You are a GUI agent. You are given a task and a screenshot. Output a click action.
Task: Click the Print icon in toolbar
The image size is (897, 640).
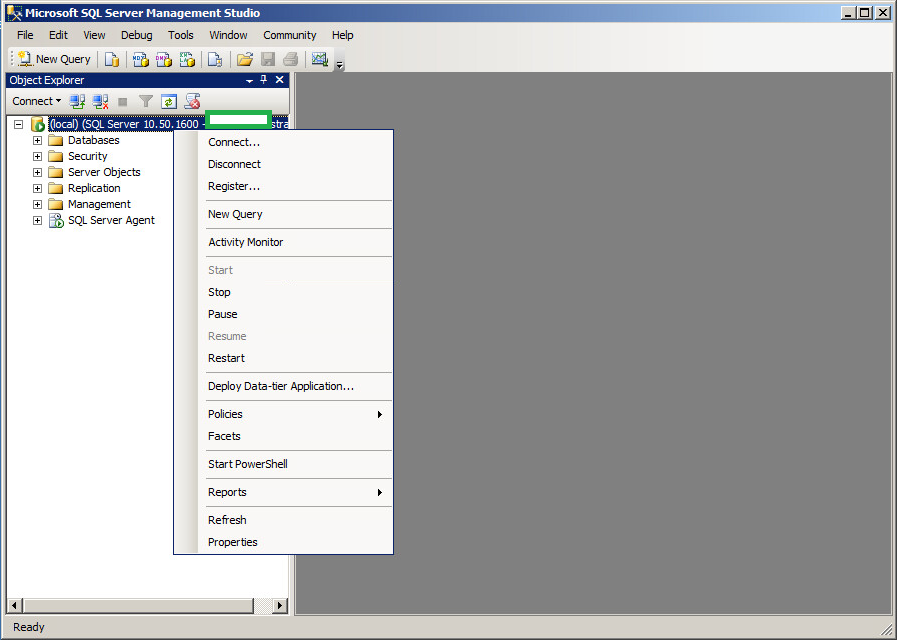pyautogui.click(x=291, y=59)
